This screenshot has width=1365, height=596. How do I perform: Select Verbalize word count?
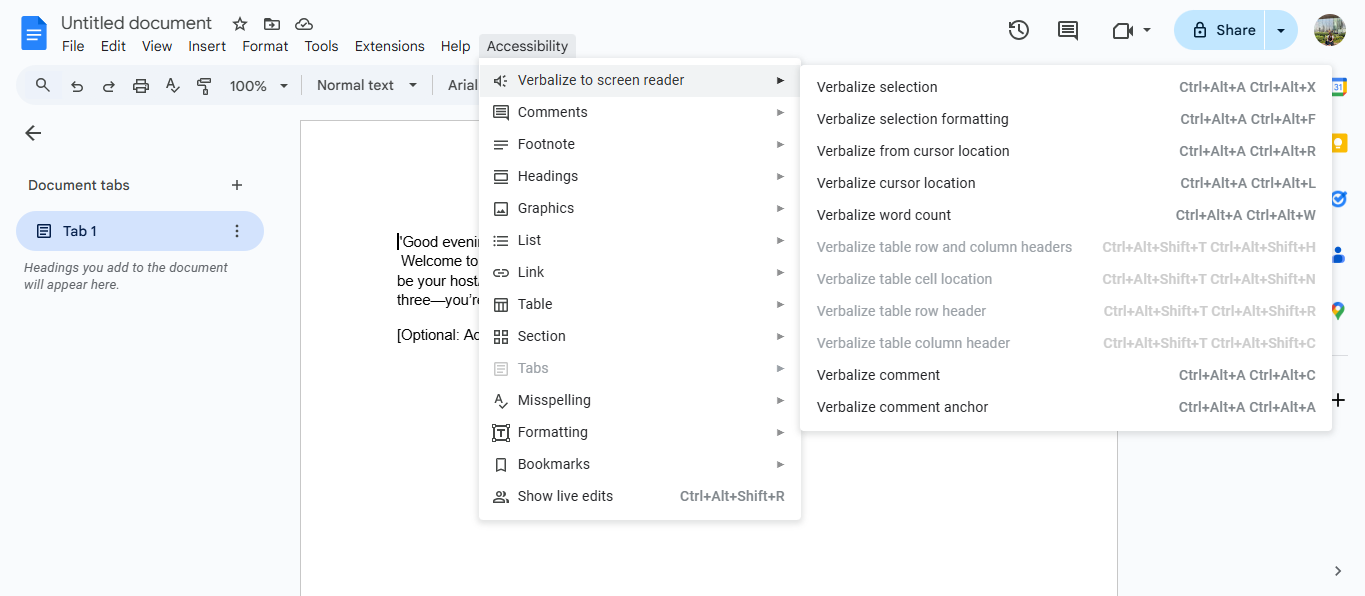pos(884,215)
